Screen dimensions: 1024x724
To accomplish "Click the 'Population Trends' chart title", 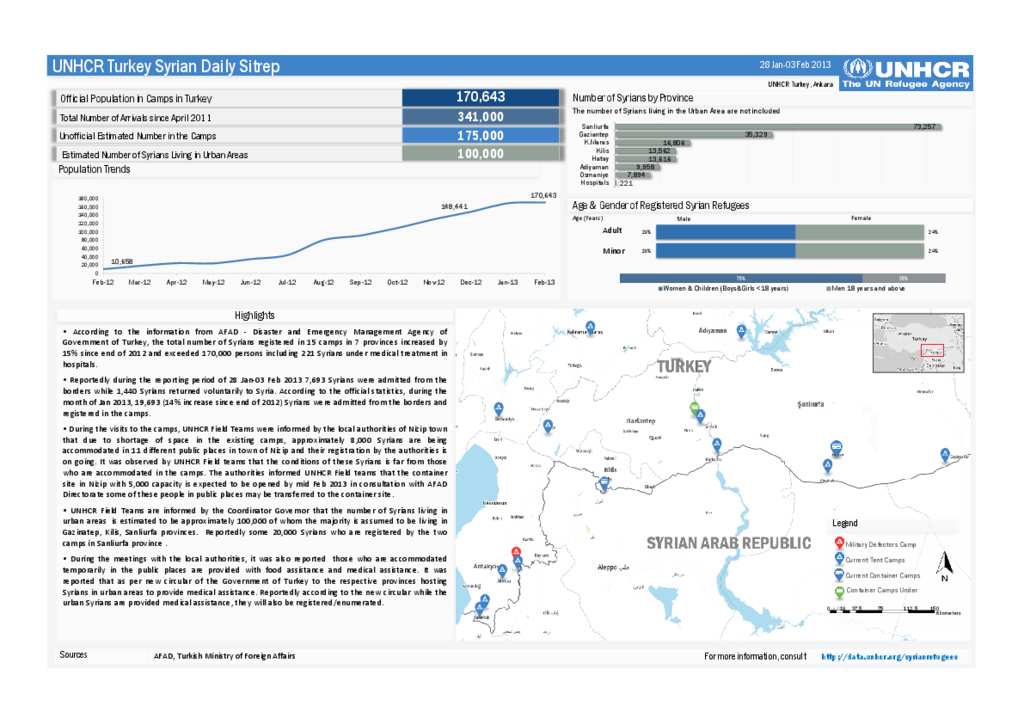I will coord(94,169).
